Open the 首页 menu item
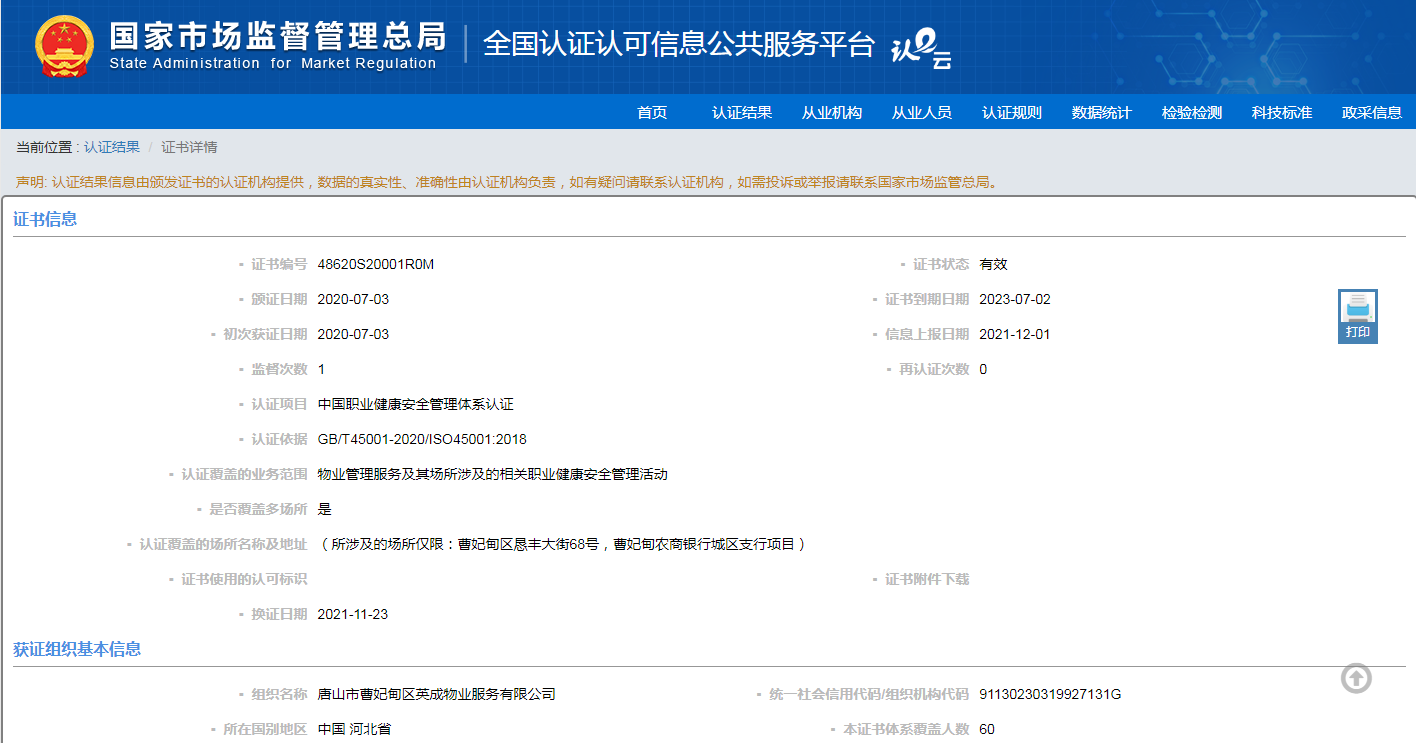 [x=652, y=112]
